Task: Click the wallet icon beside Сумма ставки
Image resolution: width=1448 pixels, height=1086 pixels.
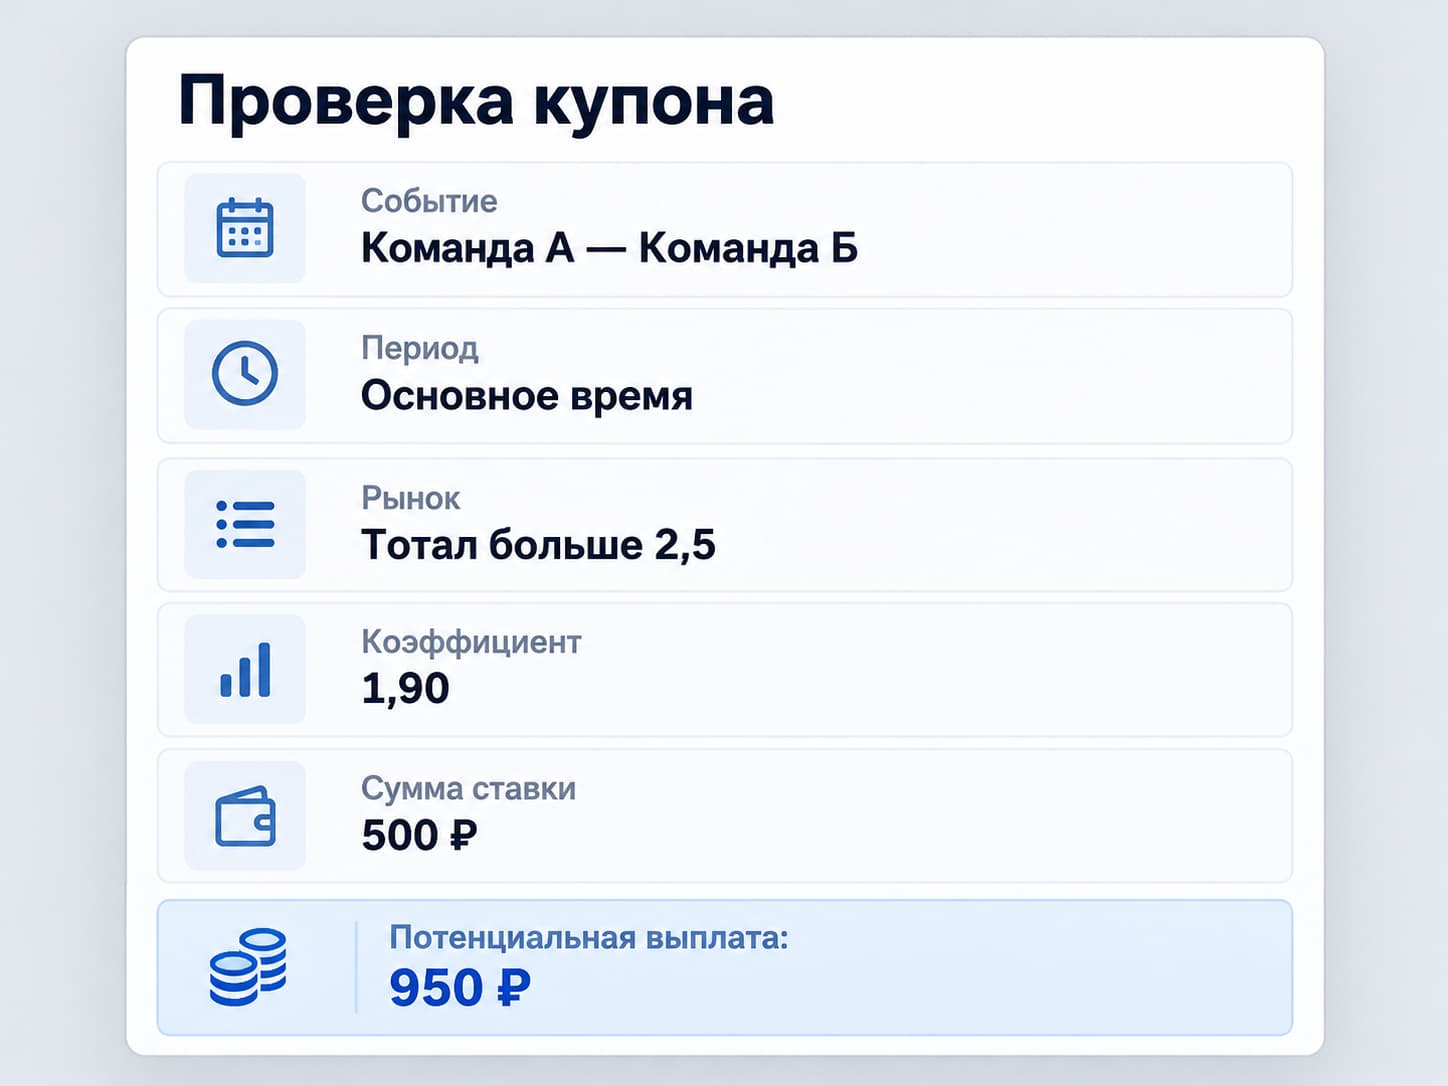Action: pyautogui.click(x=245, y=816)
